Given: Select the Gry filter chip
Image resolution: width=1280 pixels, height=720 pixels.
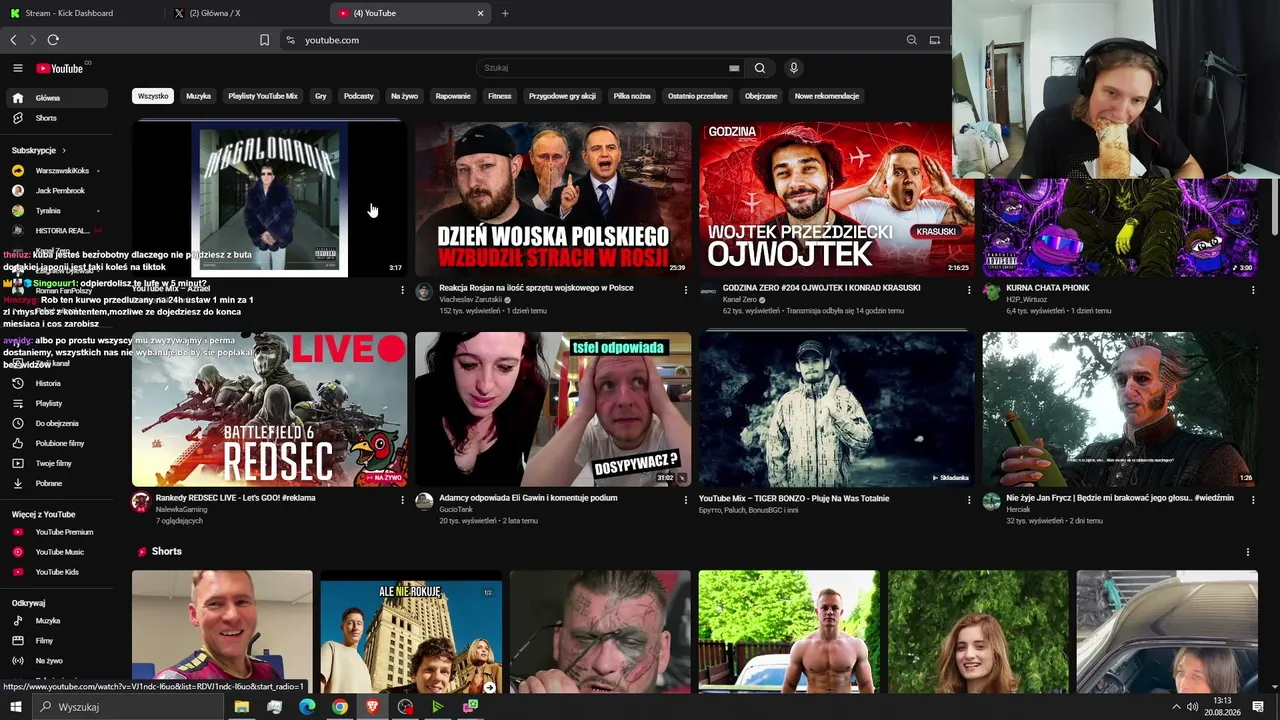Looking at the screenshot, I should (x=321, y=96).
